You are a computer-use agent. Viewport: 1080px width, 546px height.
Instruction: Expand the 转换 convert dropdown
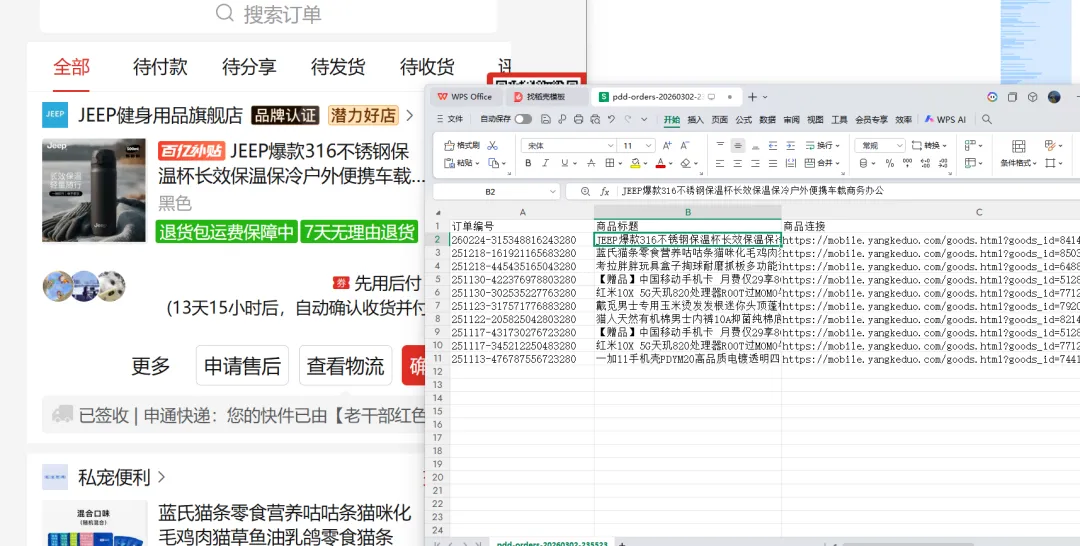tap(944, 145)
